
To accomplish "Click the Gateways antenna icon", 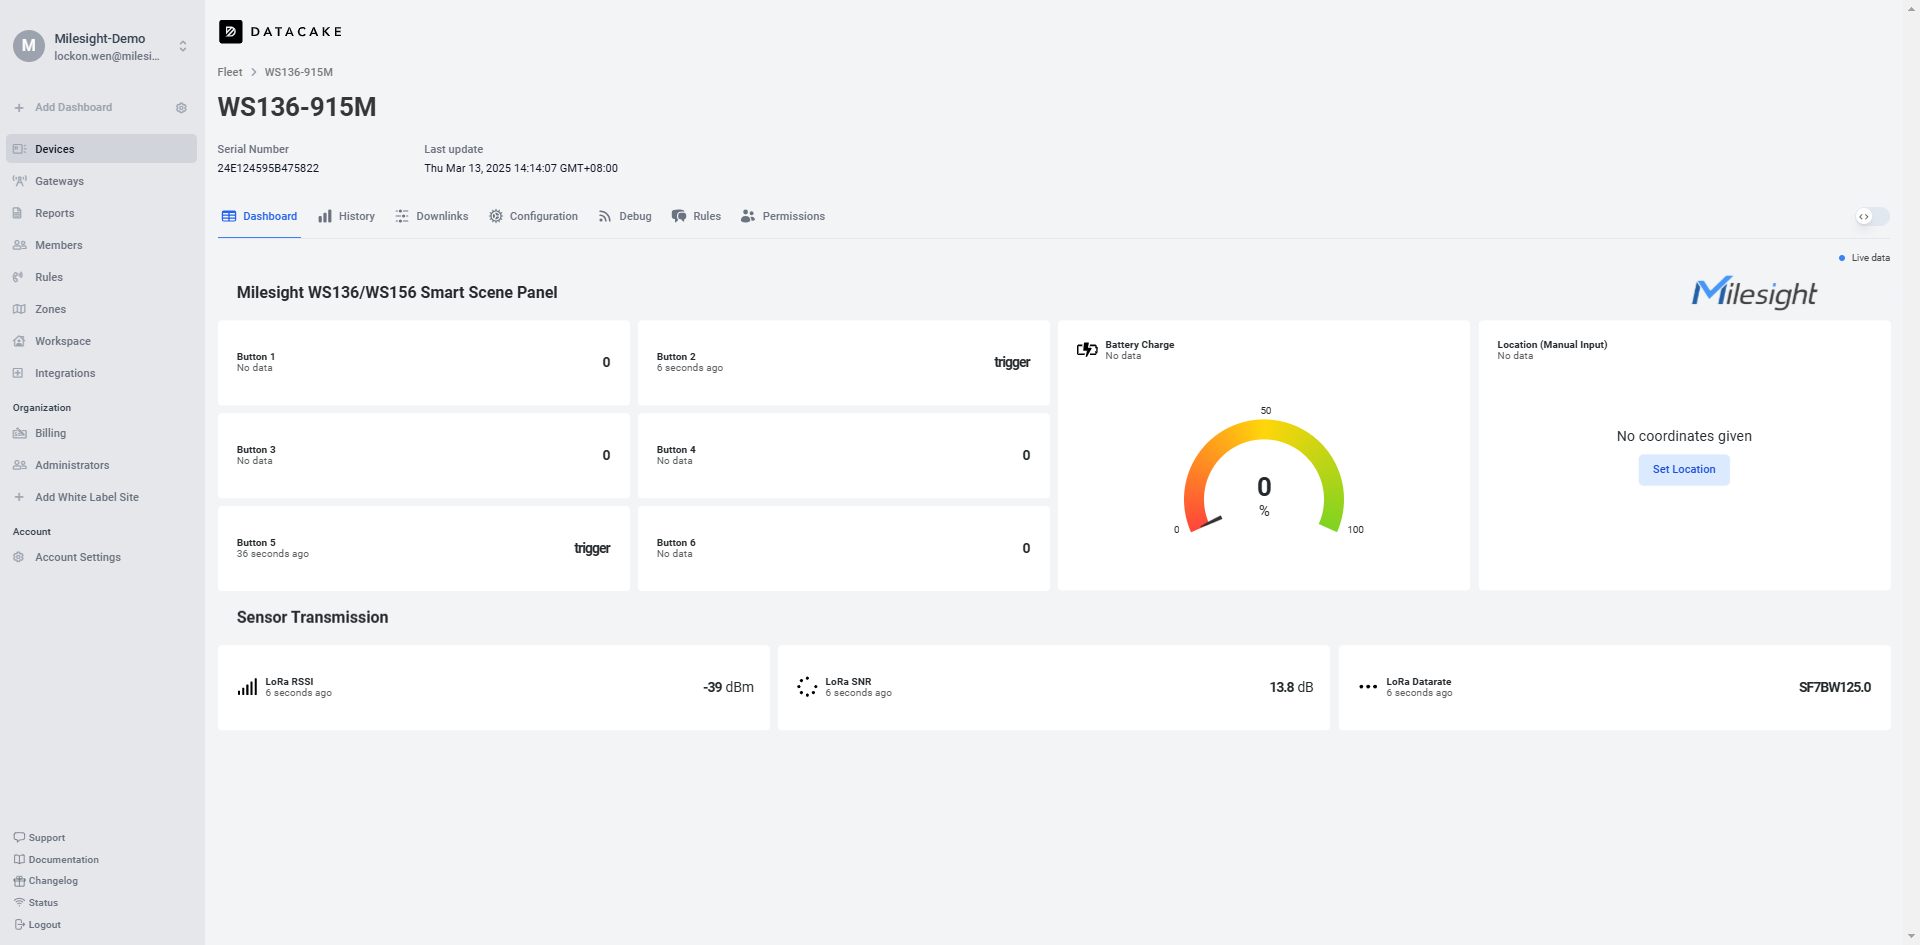I will (x=19, y=181).
